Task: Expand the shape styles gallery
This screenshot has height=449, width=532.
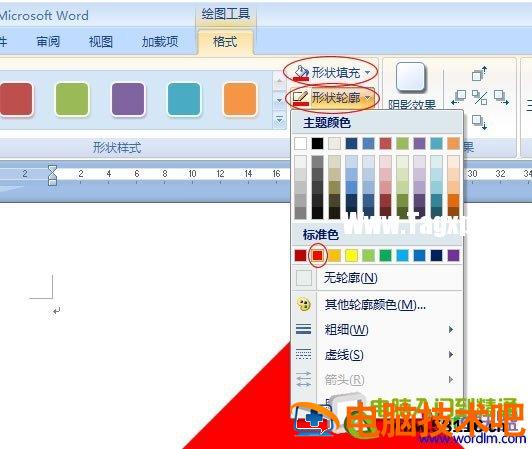Action: coord(279,119)
